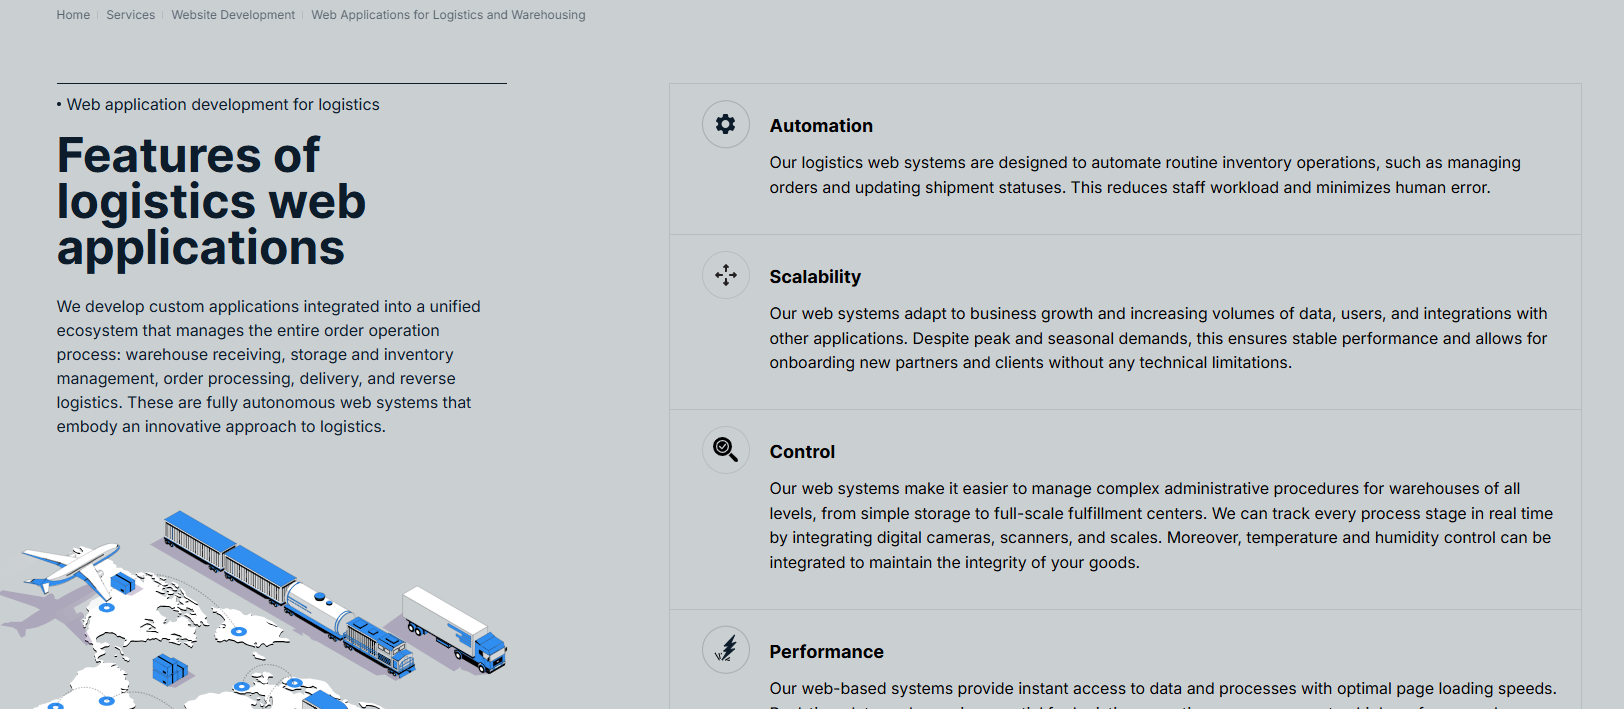This screenshot has width=1624, height=709.
Task: Click the blue delivery truck illustration
Action: point(455,627)
